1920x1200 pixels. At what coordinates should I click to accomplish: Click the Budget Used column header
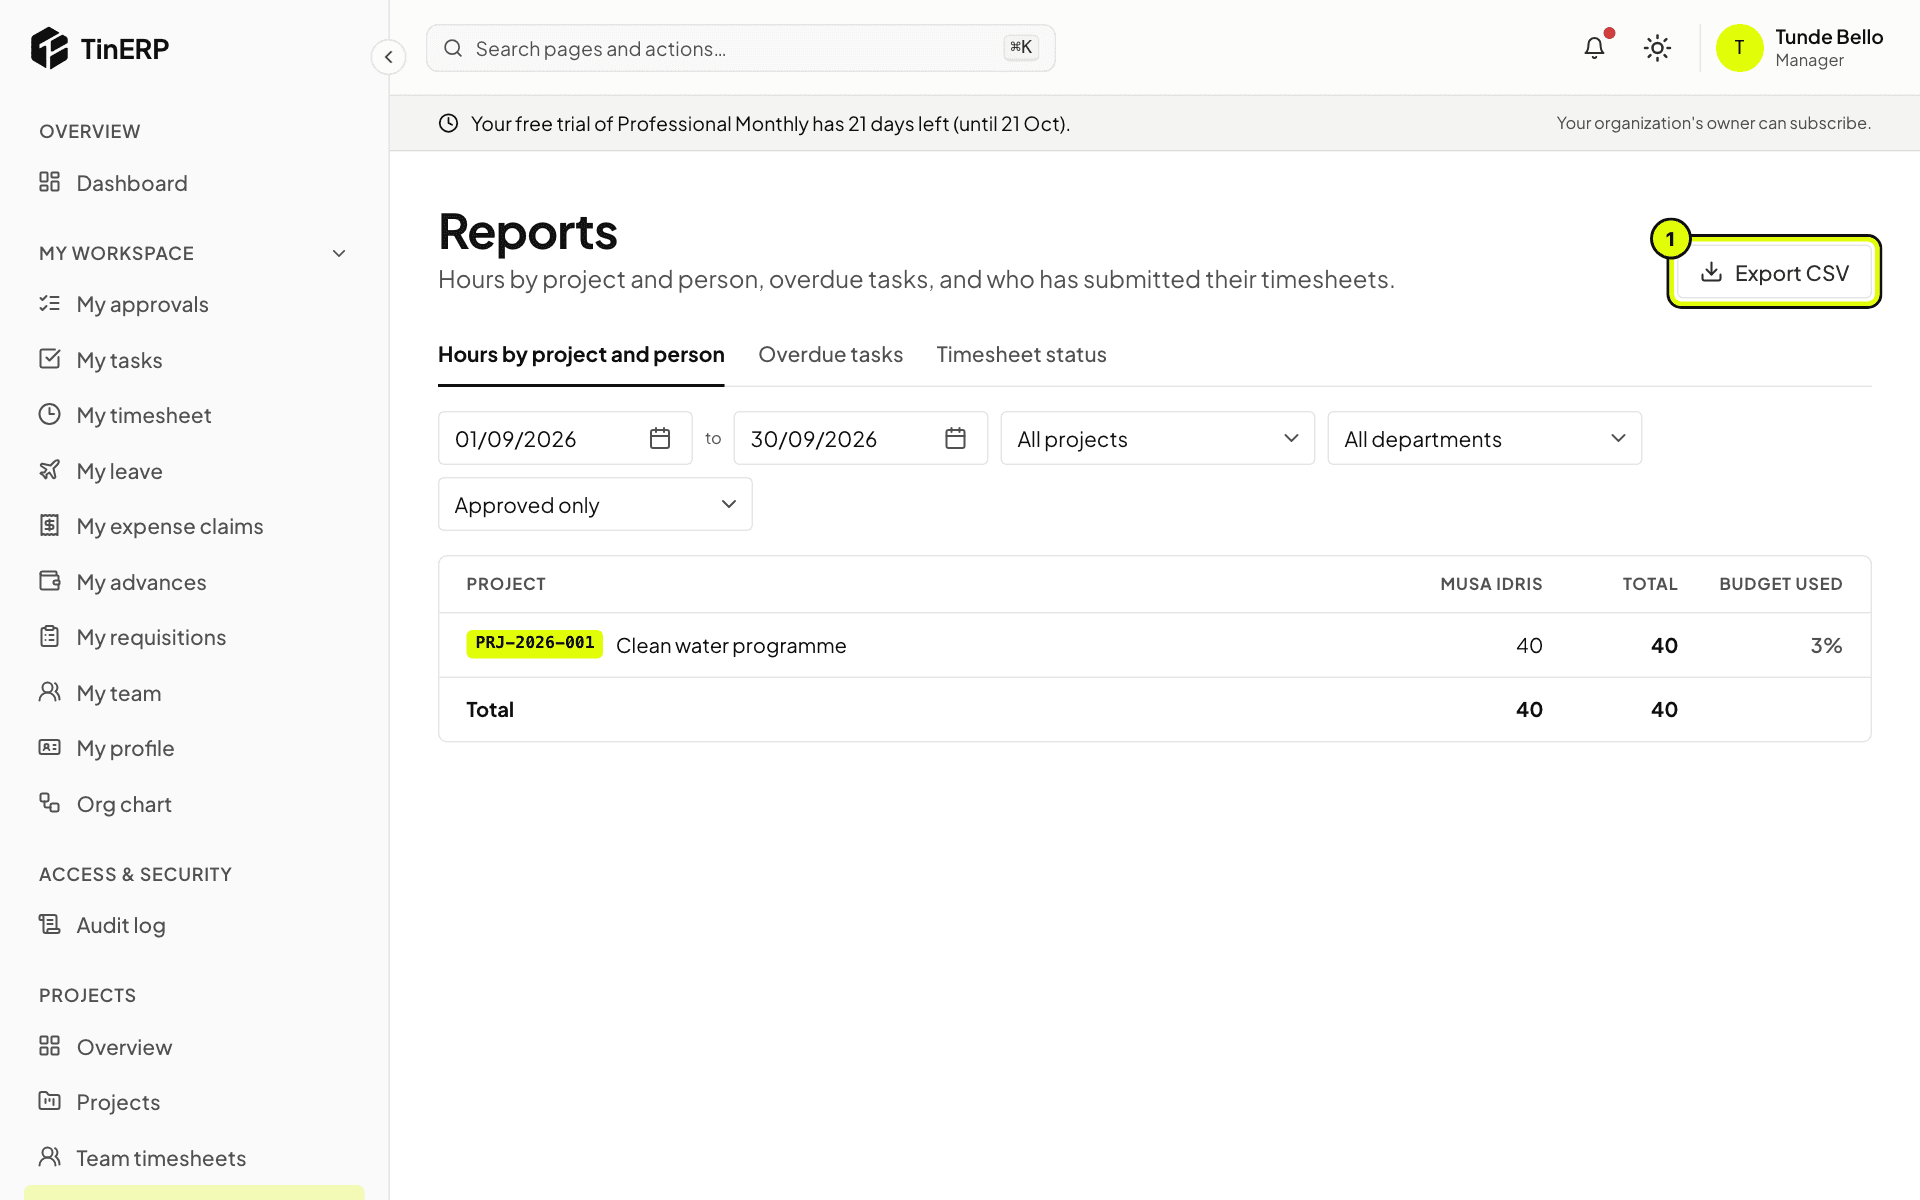(x=1781, y=584)
